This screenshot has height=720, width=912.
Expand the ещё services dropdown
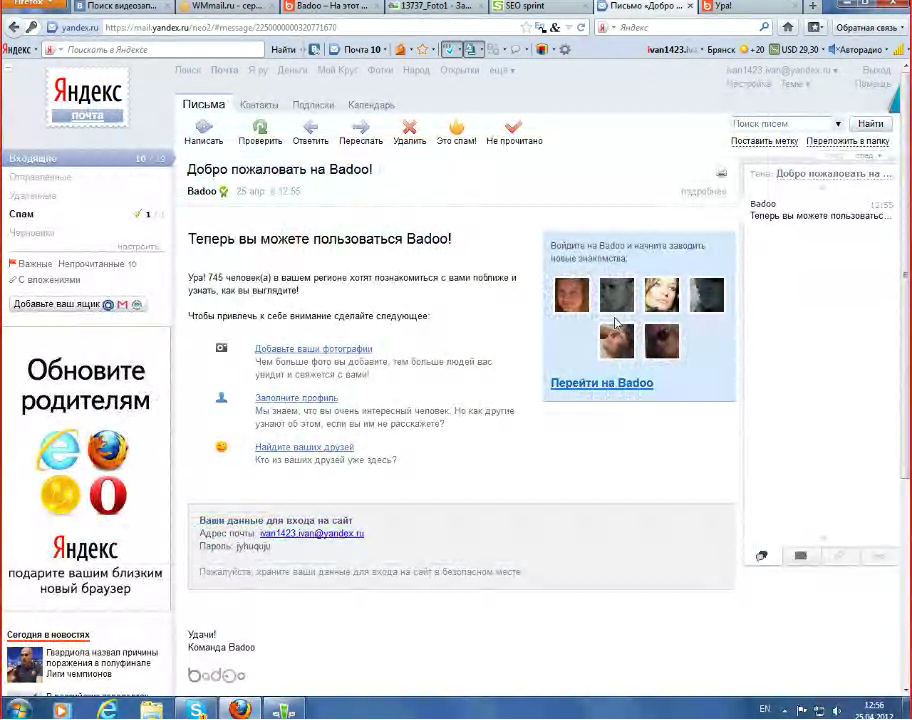coord(502,70)
